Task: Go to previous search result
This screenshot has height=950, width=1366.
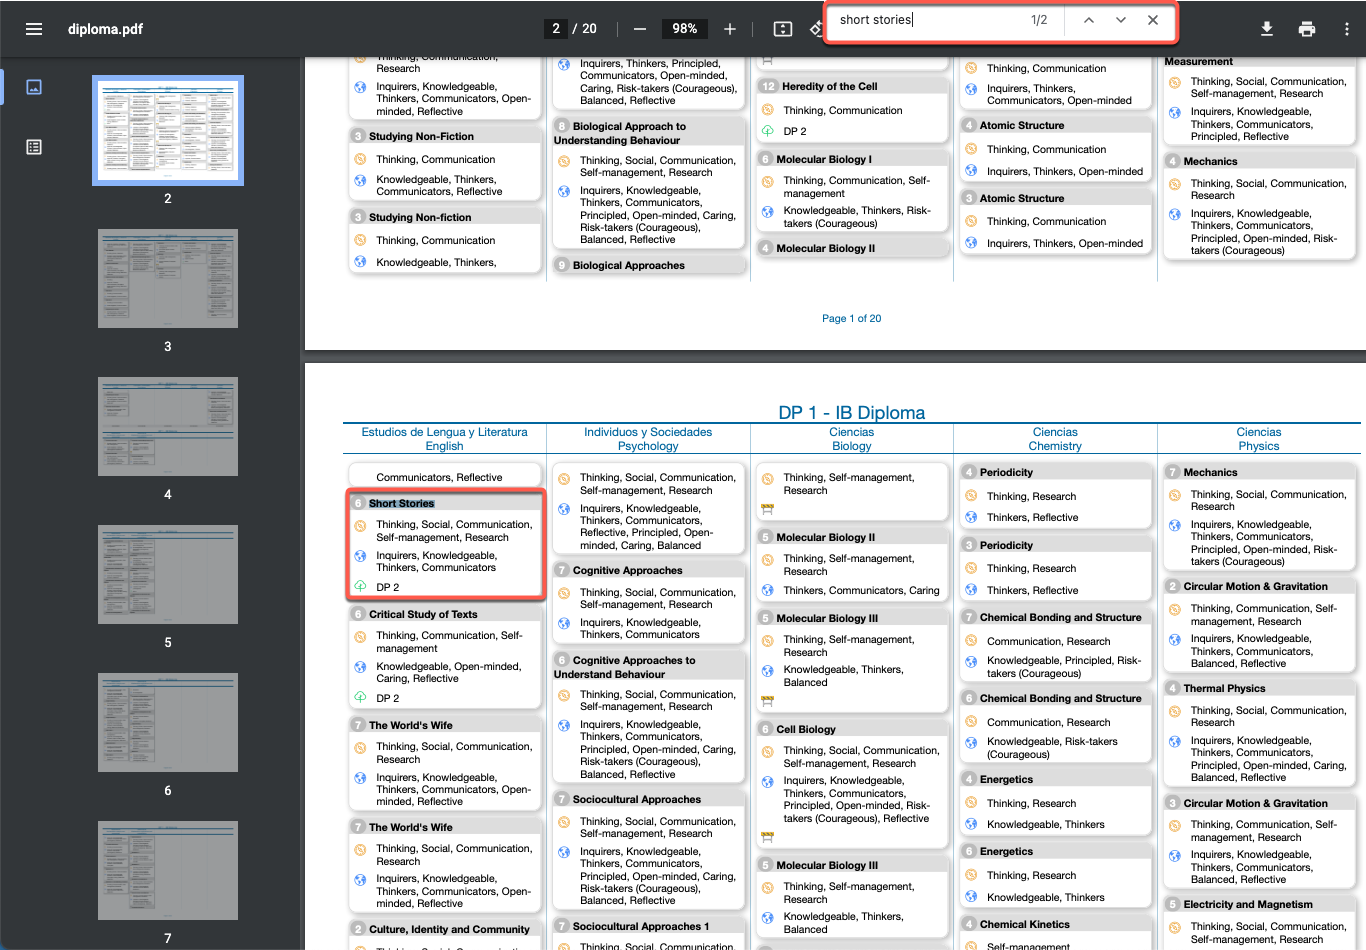Action: (x=1089, y=20)
